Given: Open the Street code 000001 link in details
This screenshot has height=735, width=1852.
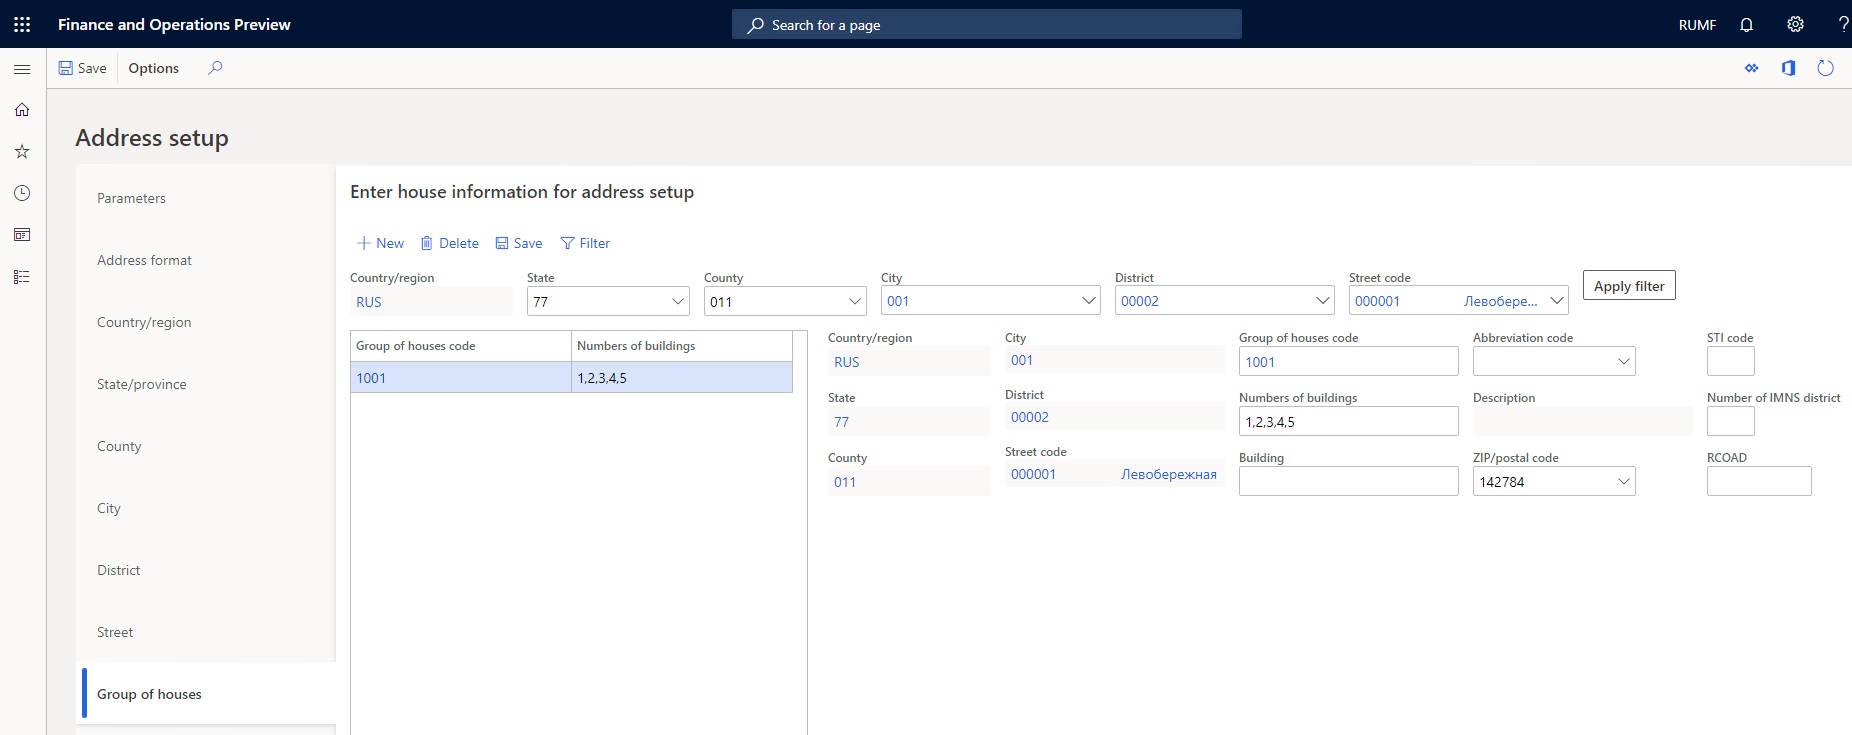Looking at the screenshot, I should [x=1033, y=474].
